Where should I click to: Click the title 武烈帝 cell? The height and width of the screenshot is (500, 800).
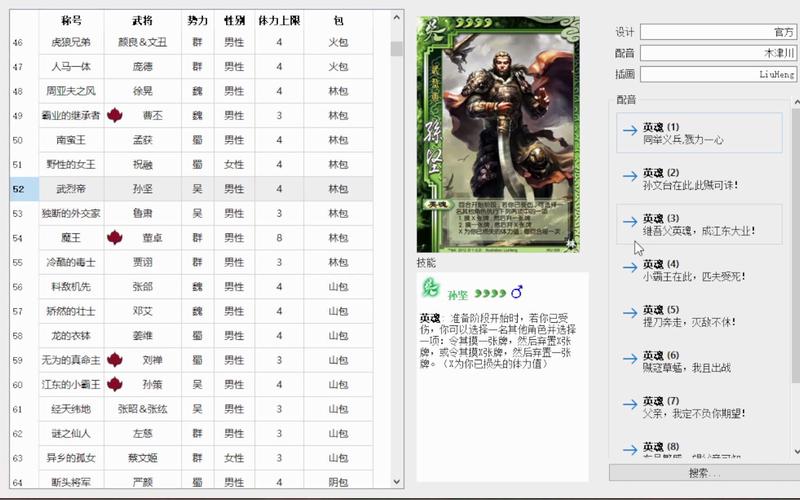point(71,189)
